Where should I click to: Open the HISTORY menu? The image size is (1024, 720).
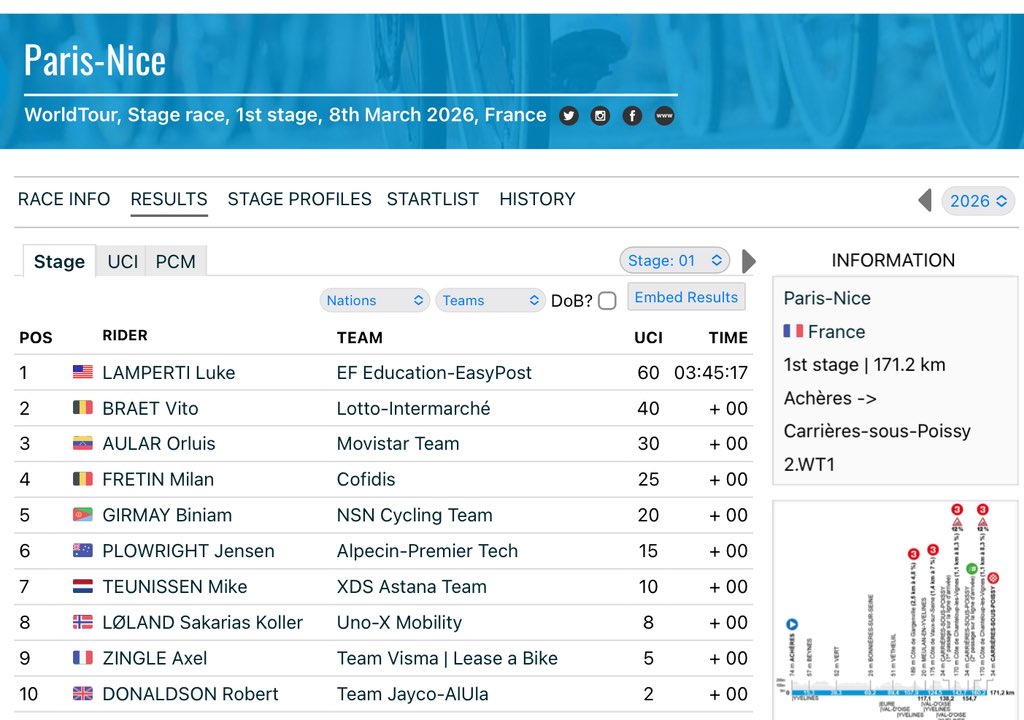[537, 199]
